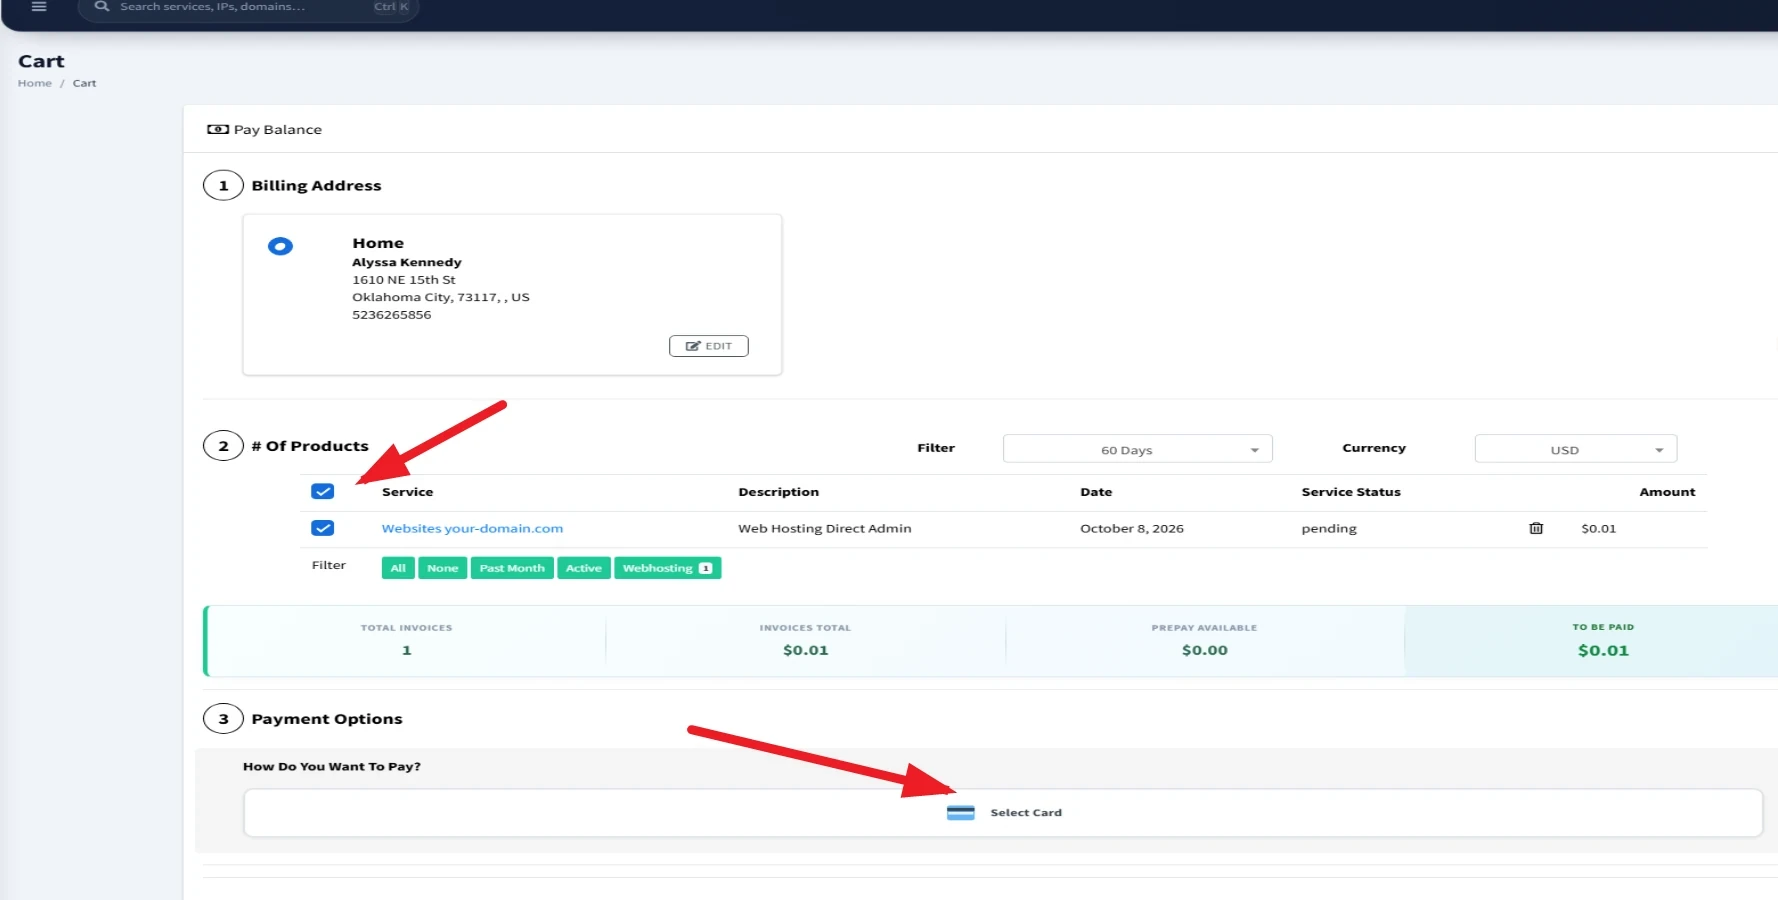The width and height of the screenshot is (1778, 900).
Task: Click the Description column header
Action: (x=778, y=492)
